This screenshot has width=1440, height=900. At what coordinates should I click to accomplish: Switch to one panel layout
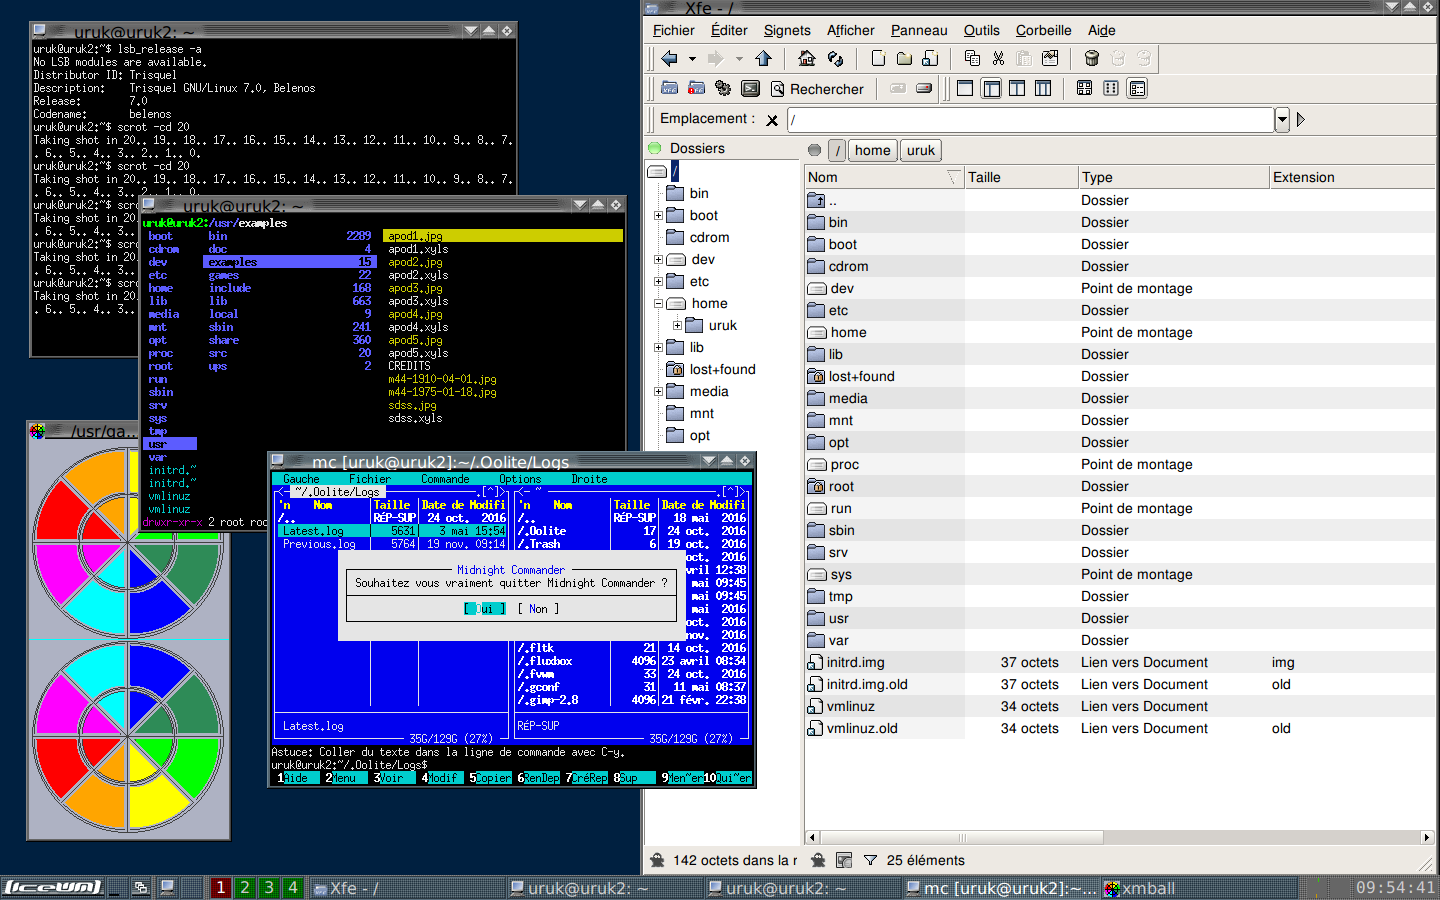(965, 88)
